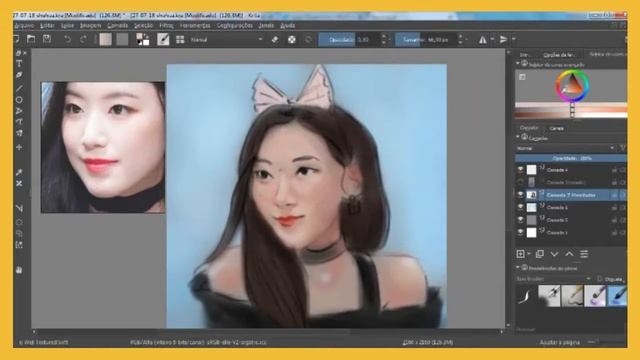Open the Arquivo menu
The image size is (640, 360).
(x=24, y=26)
